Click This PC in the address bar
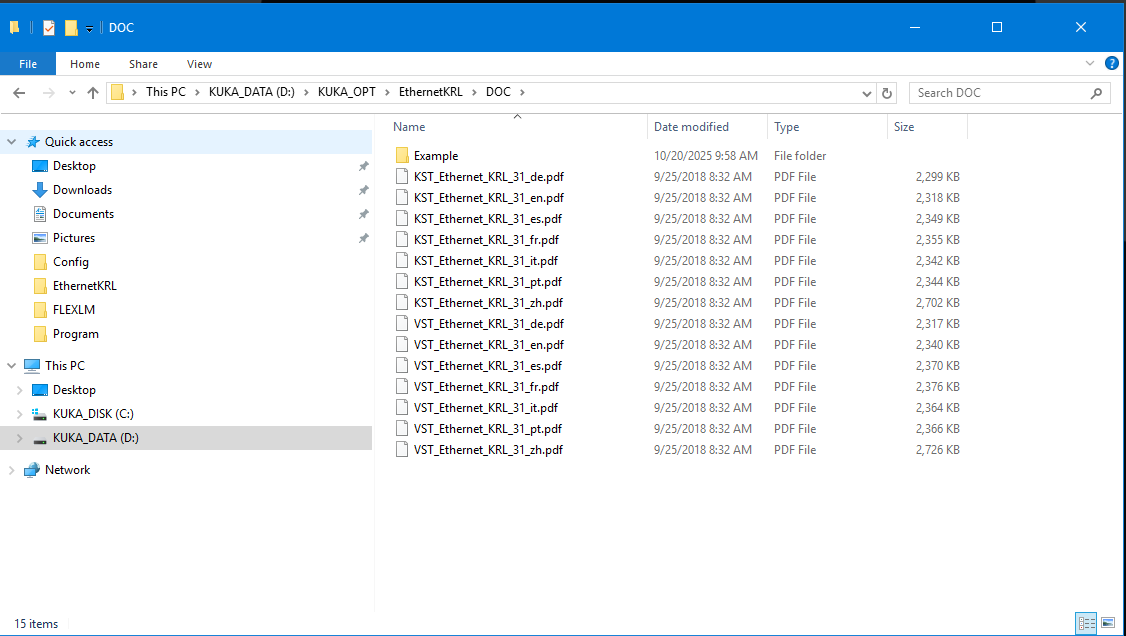Viewport: 1126px width, 636px height. 165,92
